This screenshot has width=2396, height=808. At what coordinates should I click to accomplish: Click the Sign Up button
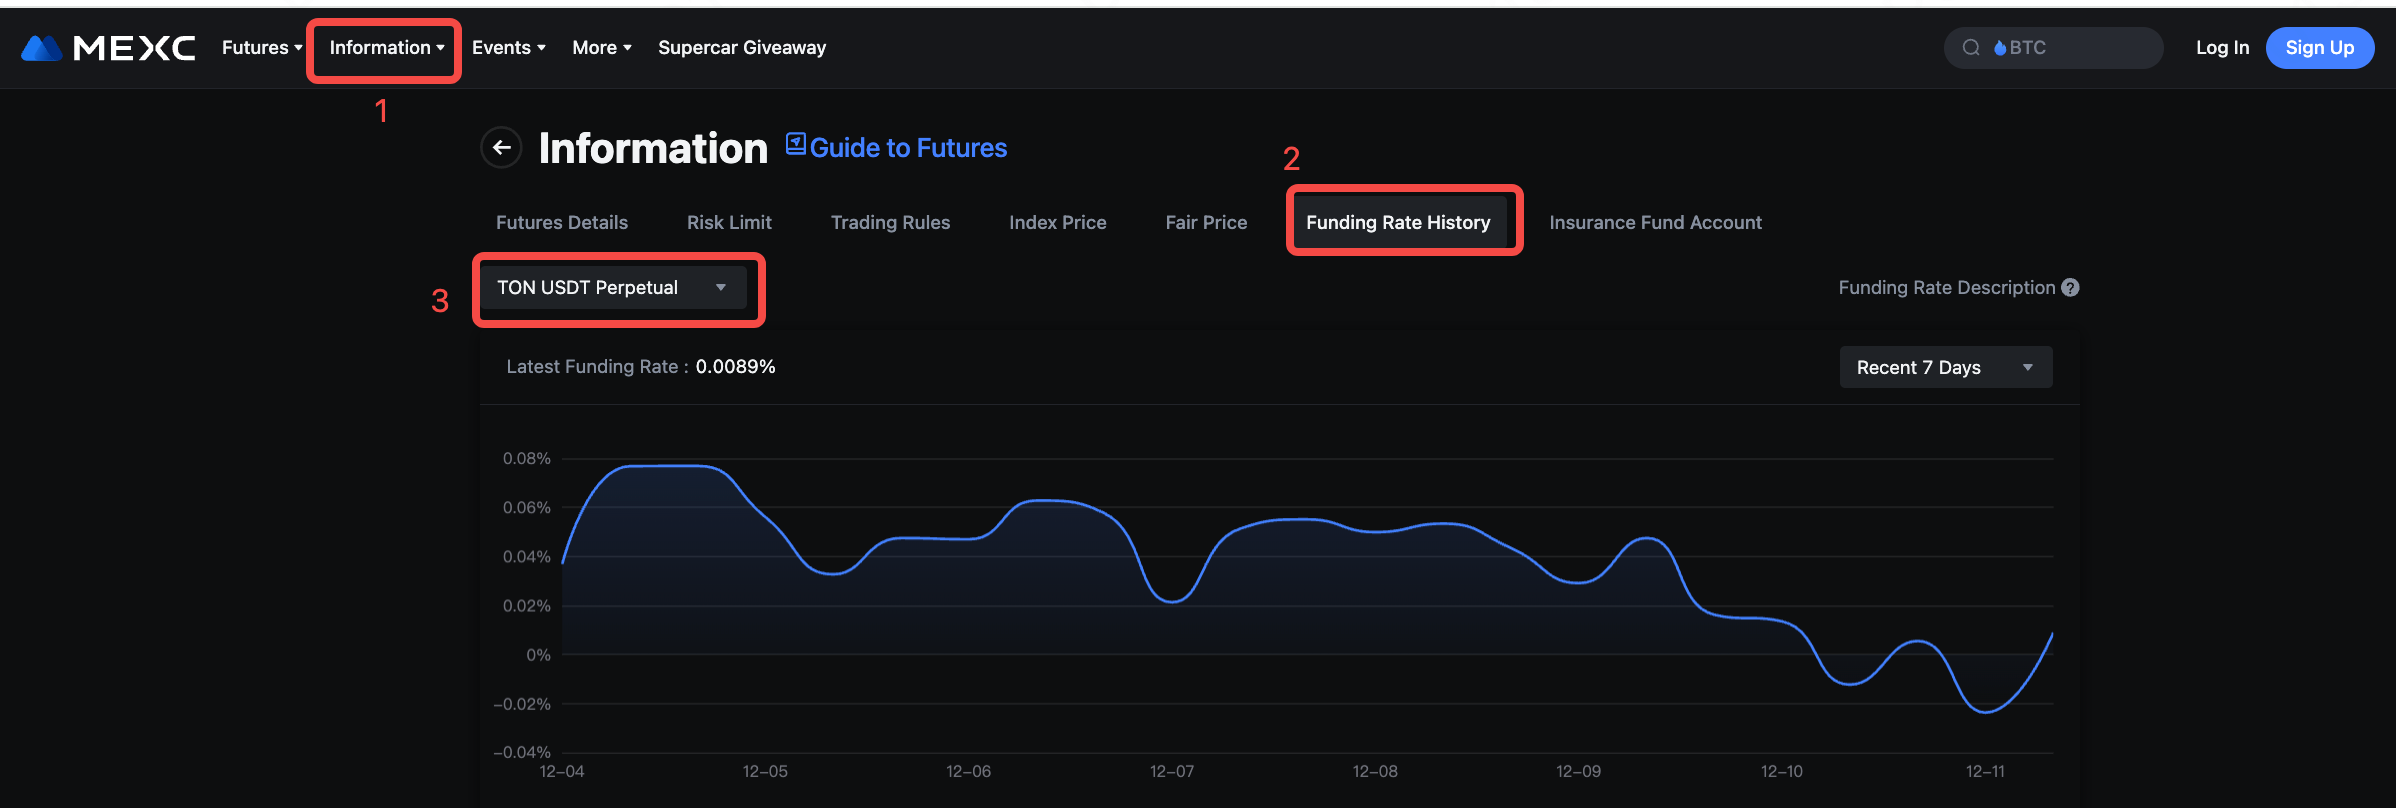click(2319, 48)
